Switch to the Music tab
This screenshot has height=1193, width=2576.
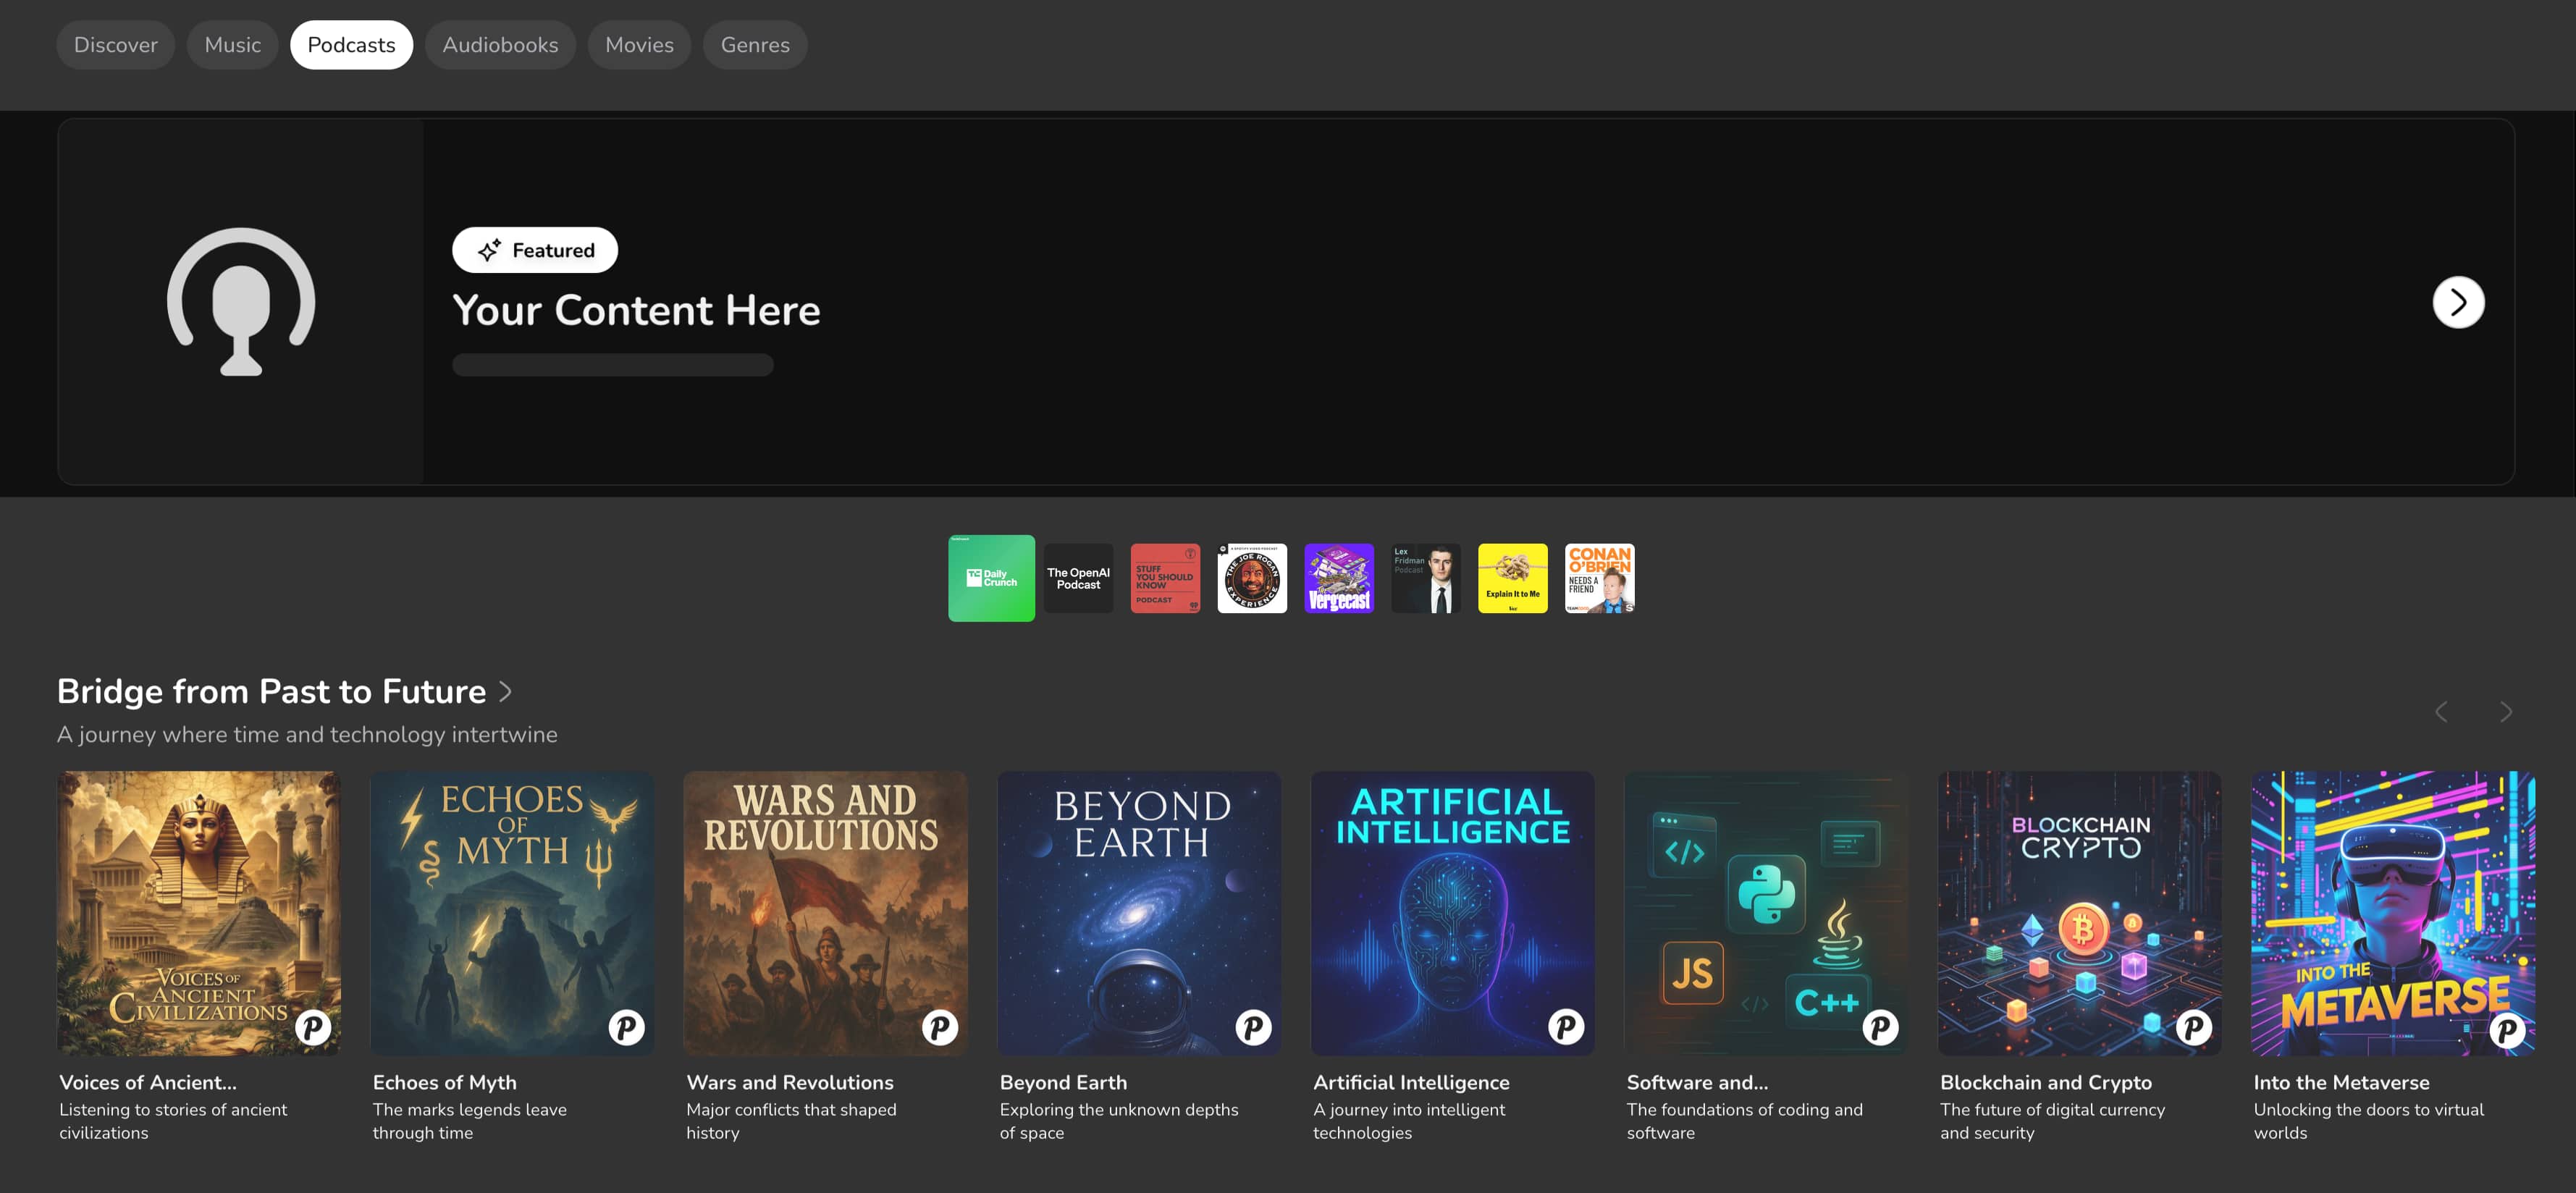click(x=232, y=45)
